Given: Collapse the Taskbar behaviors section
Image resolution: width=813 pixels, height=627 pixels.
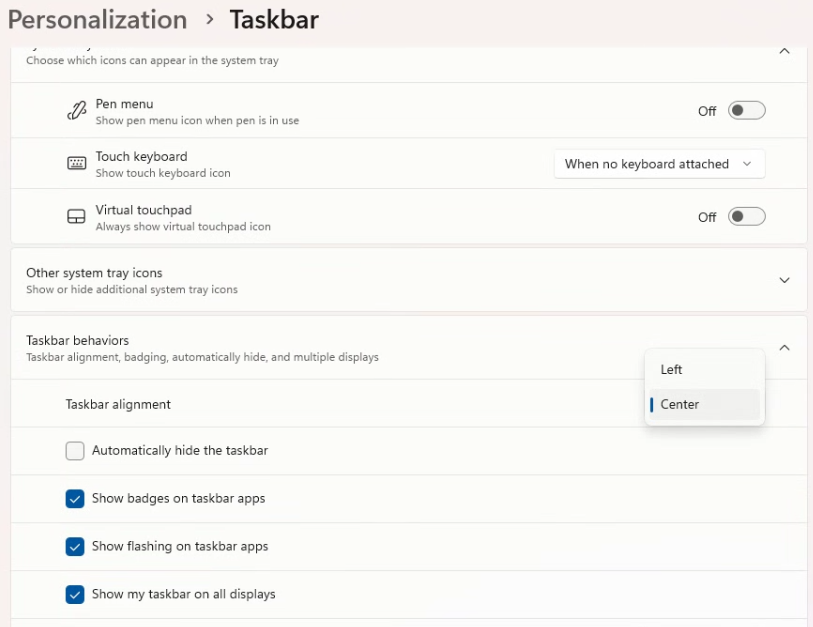Looking at the screenshot, I should pos(784,348).
